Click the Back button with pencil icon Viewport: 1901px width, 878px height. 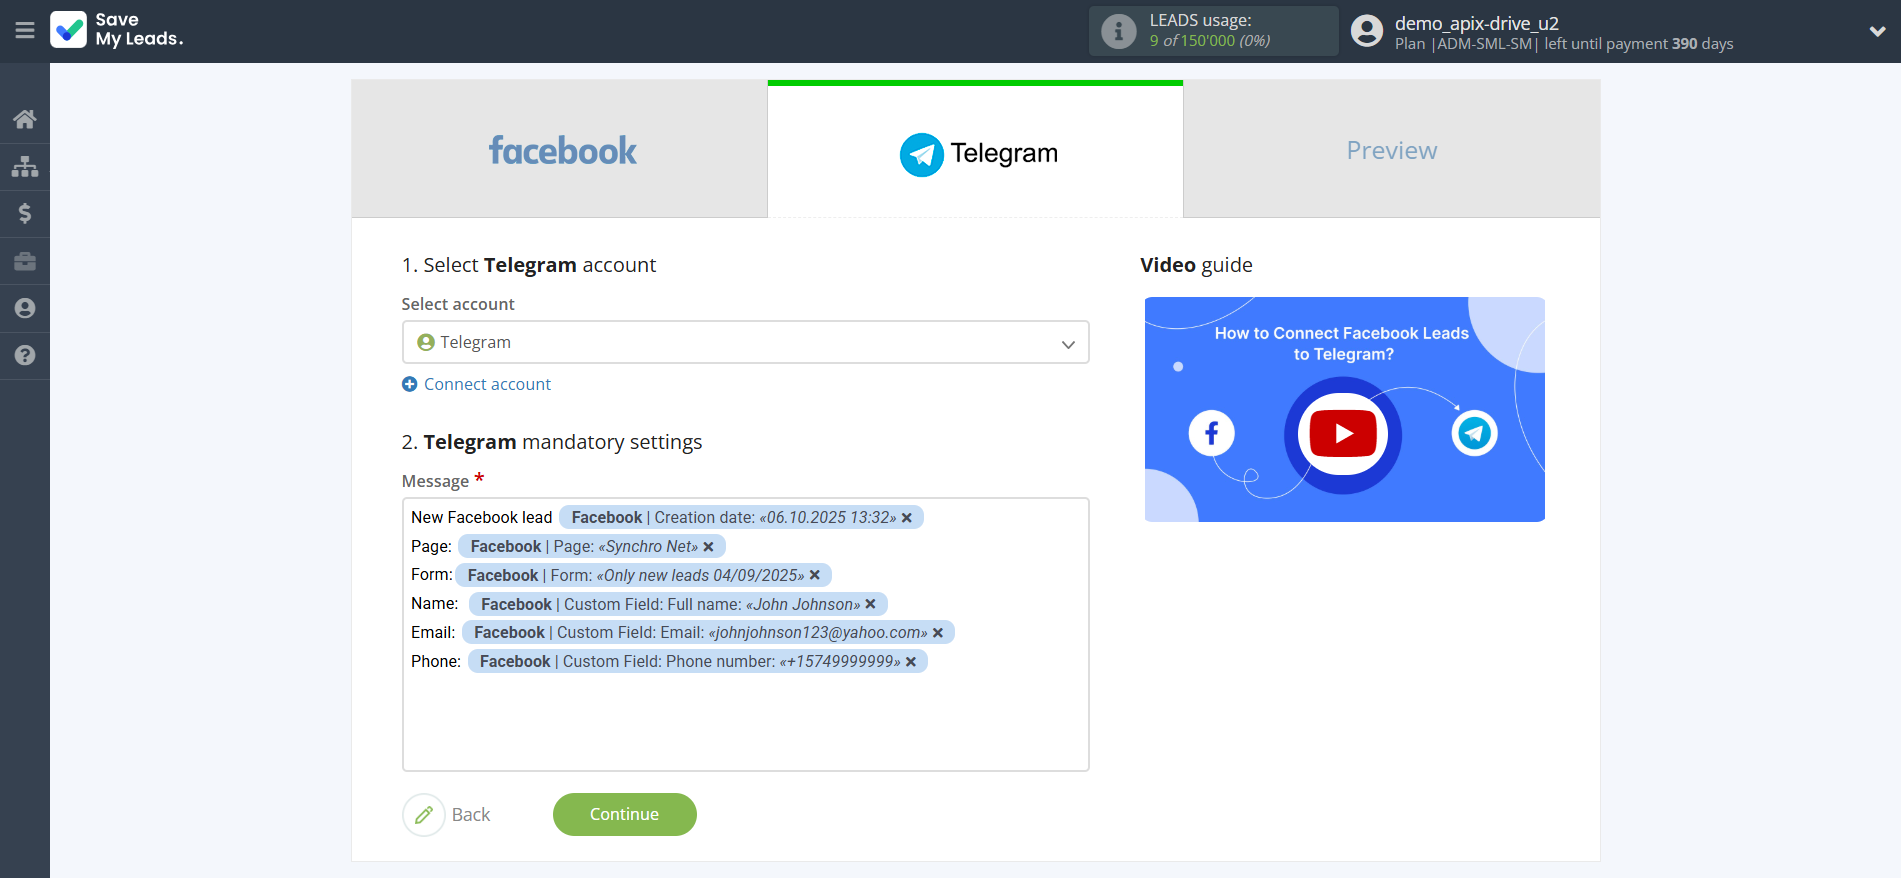pos(448,815)
